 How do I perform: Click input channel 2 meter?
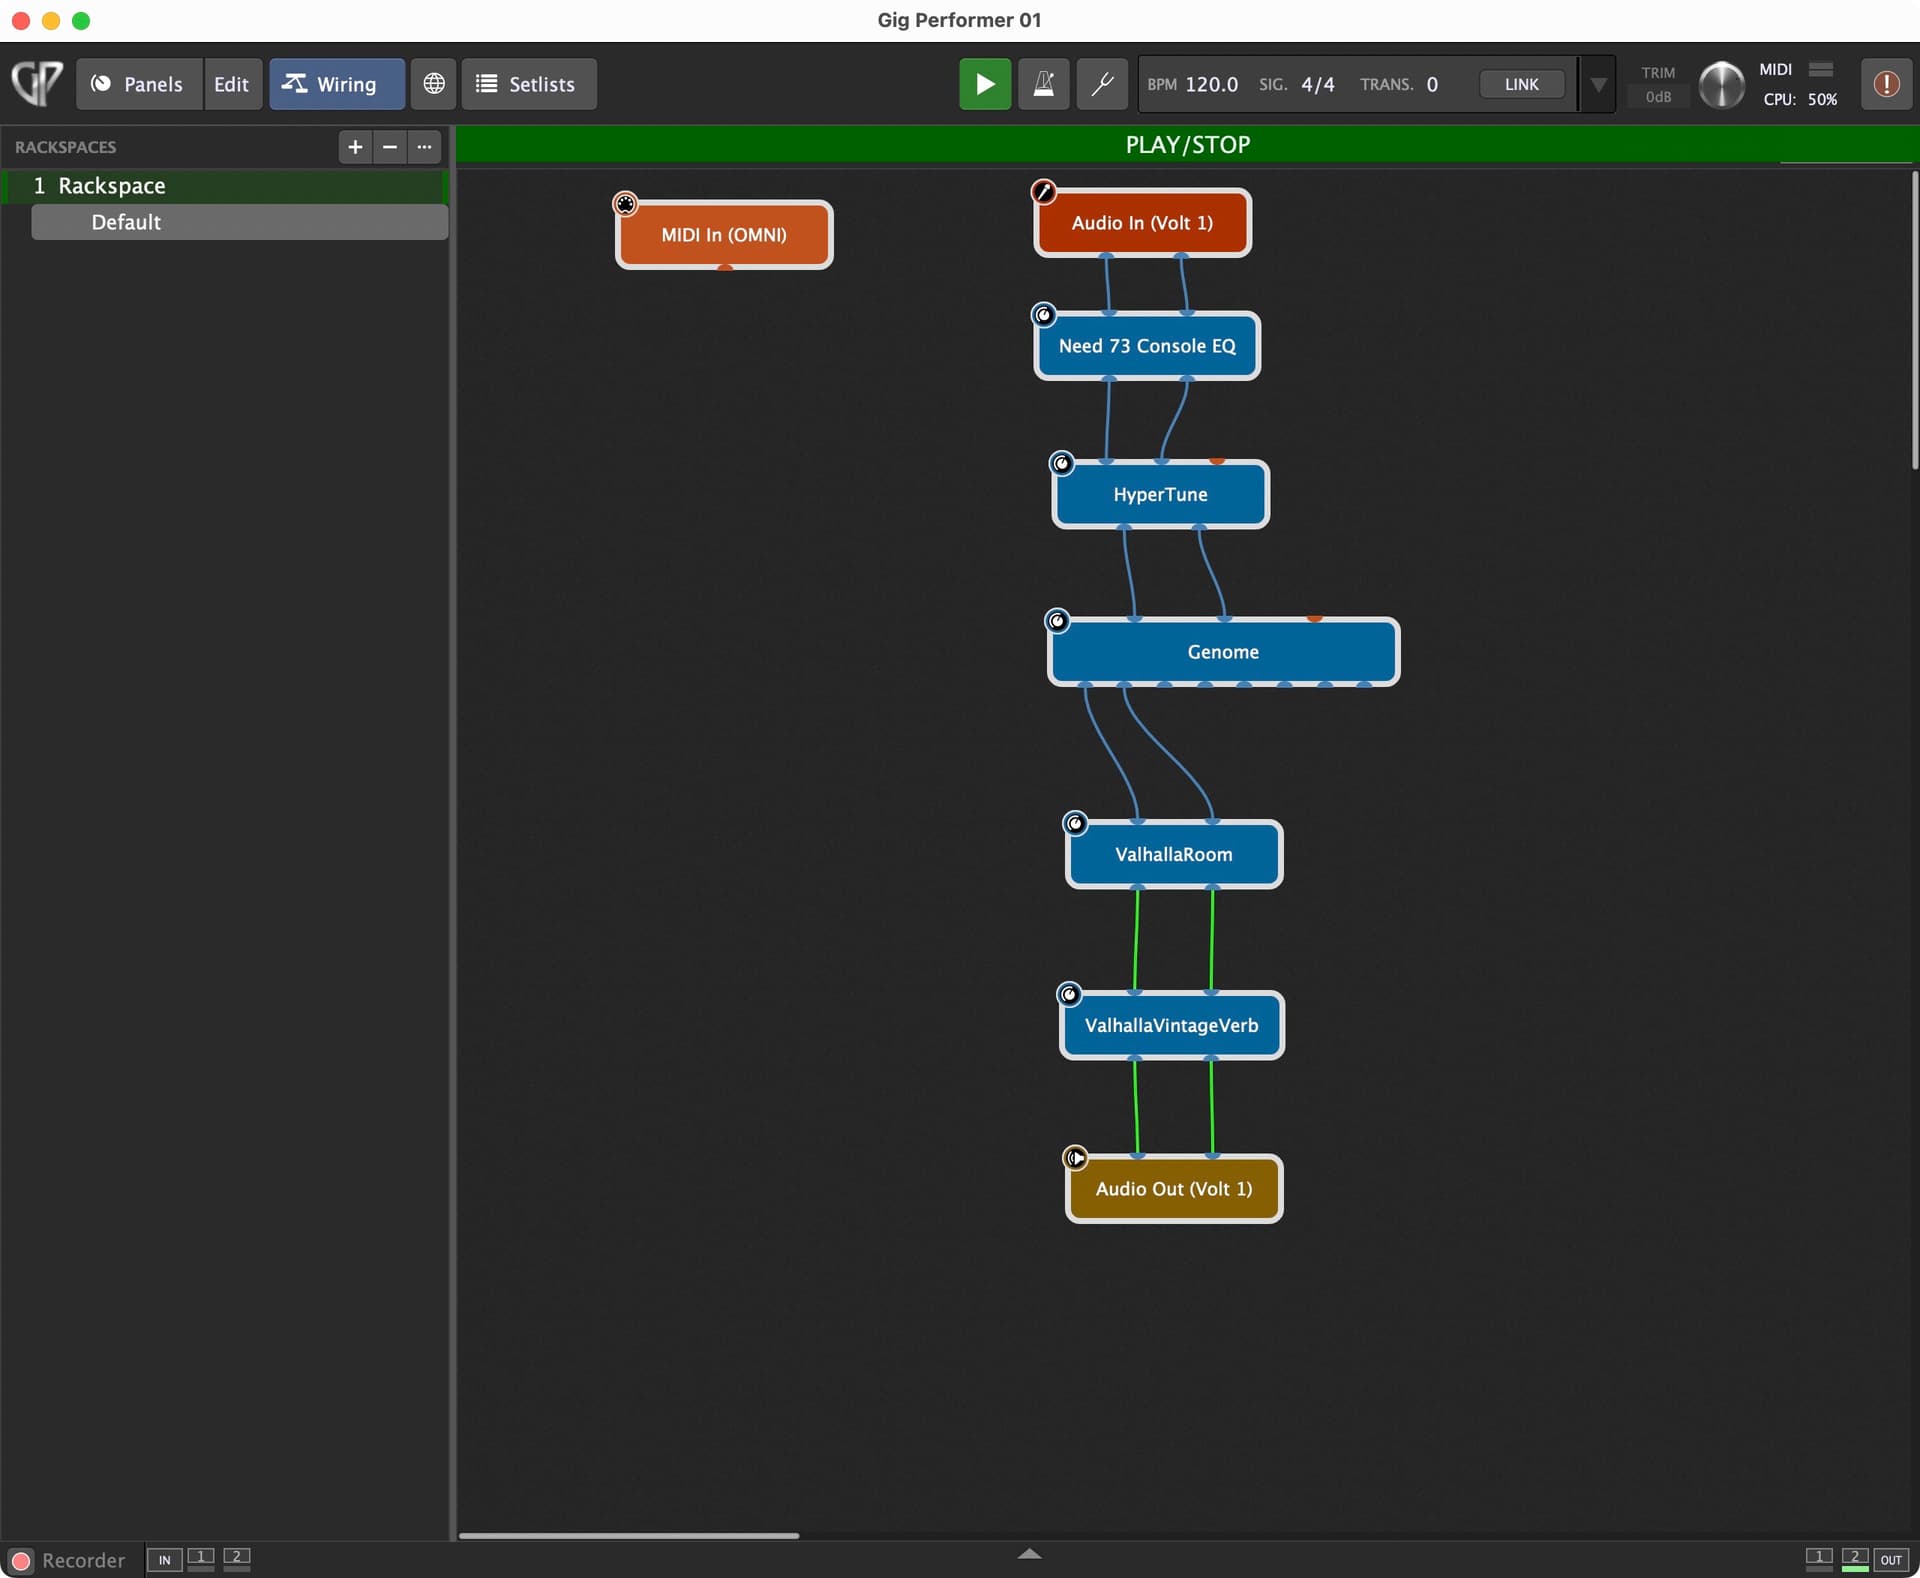pos(237,1559)
